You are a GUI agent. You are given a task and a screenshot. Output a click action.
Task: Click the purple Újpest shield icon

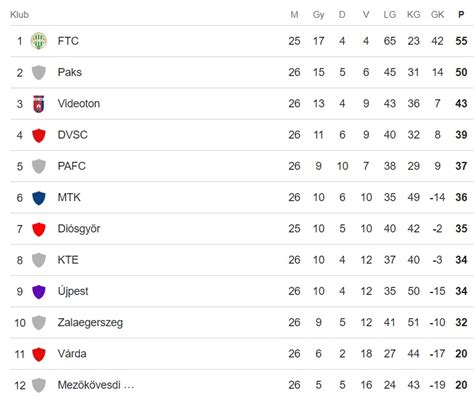pyautogui.click(x=39, y=292)
